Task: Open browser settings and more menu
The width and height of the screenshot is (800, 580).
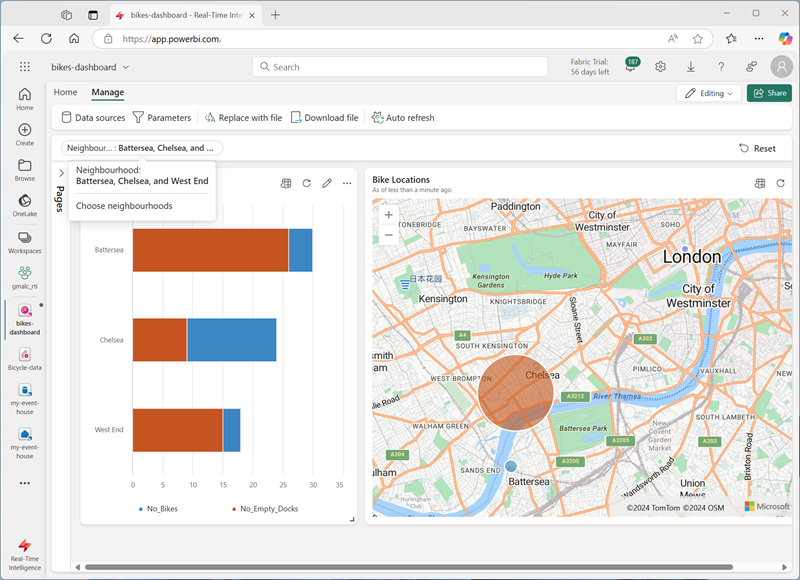Action: (x=759, y=39)
